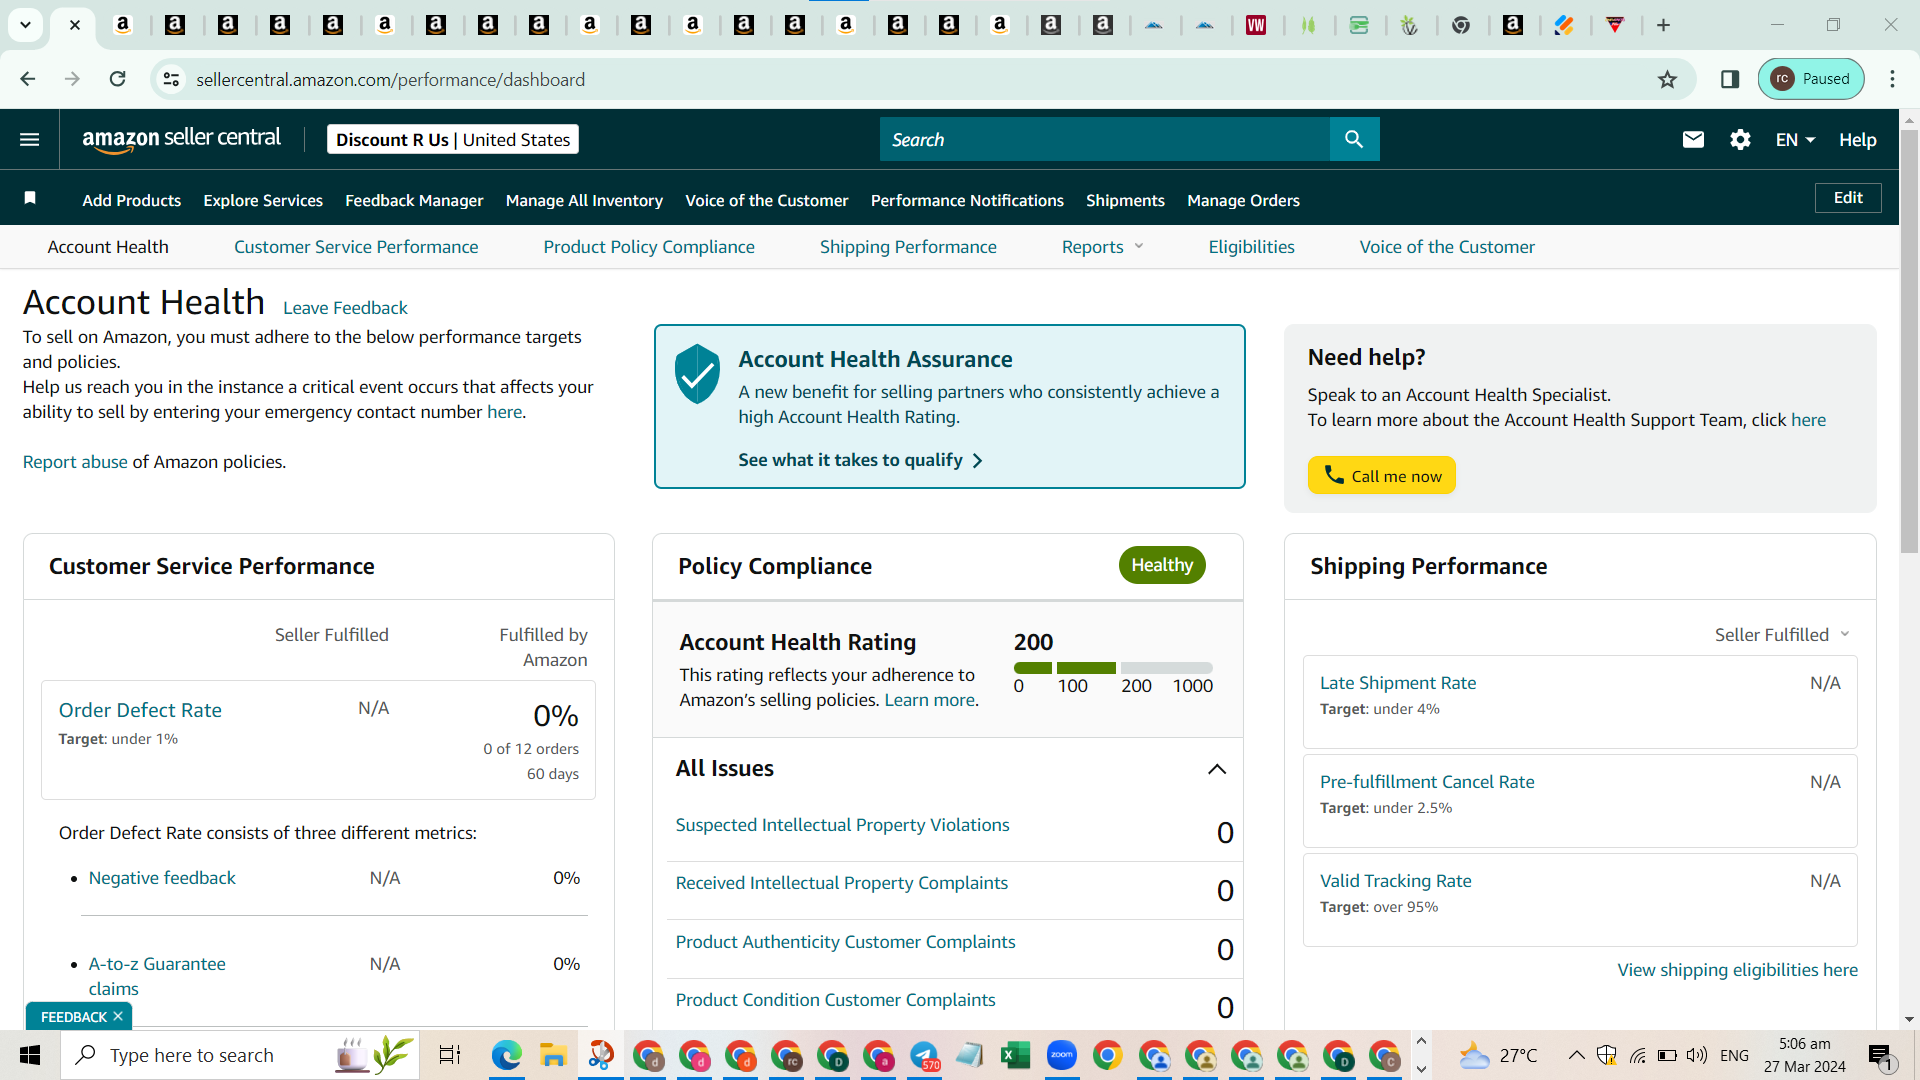This screenshot has width=1920, height=1080.
Task: Click the Account Health Rating progress bar
Action: (1113, 668)
